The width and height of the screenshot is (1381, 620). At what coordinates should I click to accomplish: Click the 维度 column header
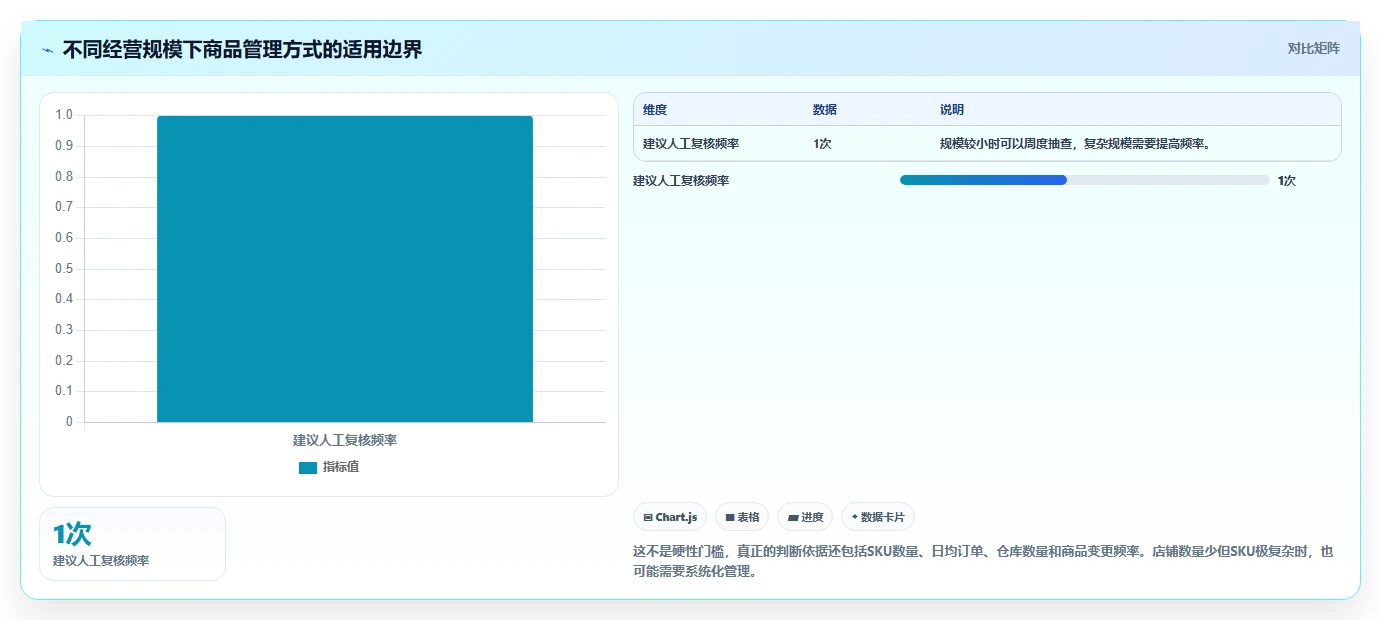click(655, 110)
